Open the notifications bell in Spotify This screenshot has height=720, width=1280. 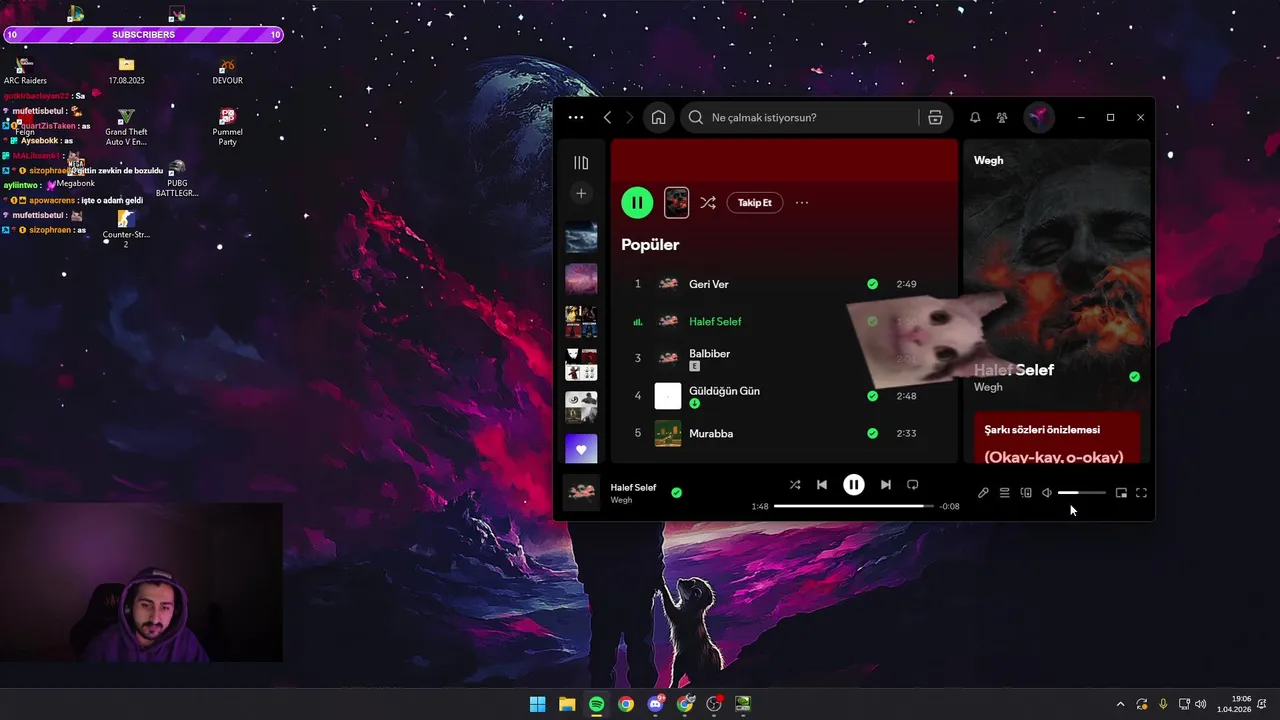975,117
